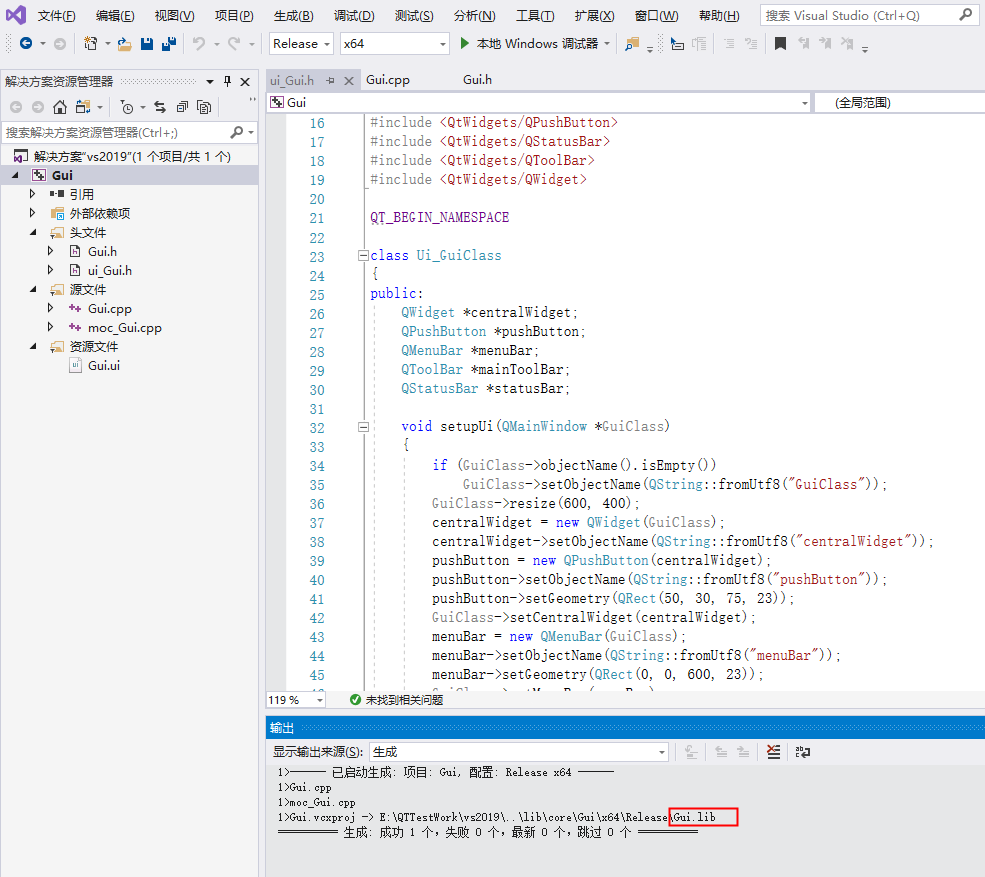Open the (全局范围) scope dropdown
985x877 pixels.
[x=900, y=102]
